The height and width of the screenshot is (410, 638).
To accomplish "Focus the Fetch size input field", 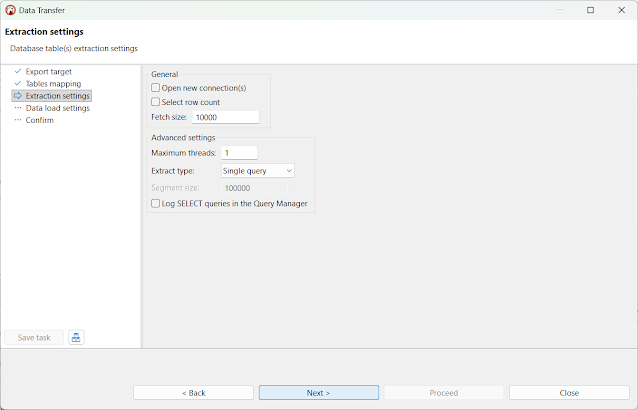I will (x=225, y=117).
